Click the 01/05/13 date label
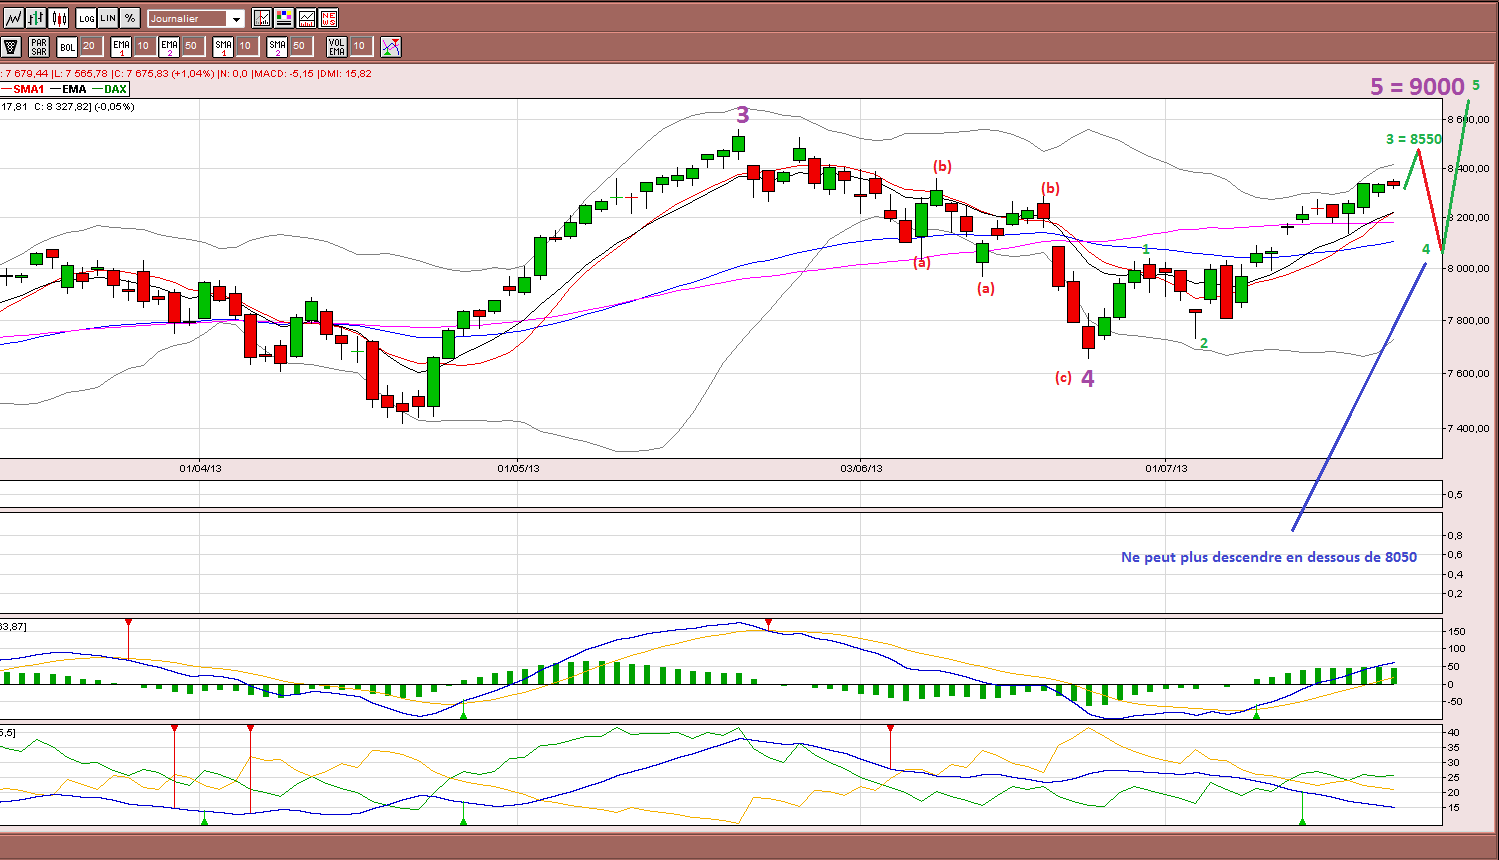The width and height of the screenshot is (1499, 860). [518, 468]
